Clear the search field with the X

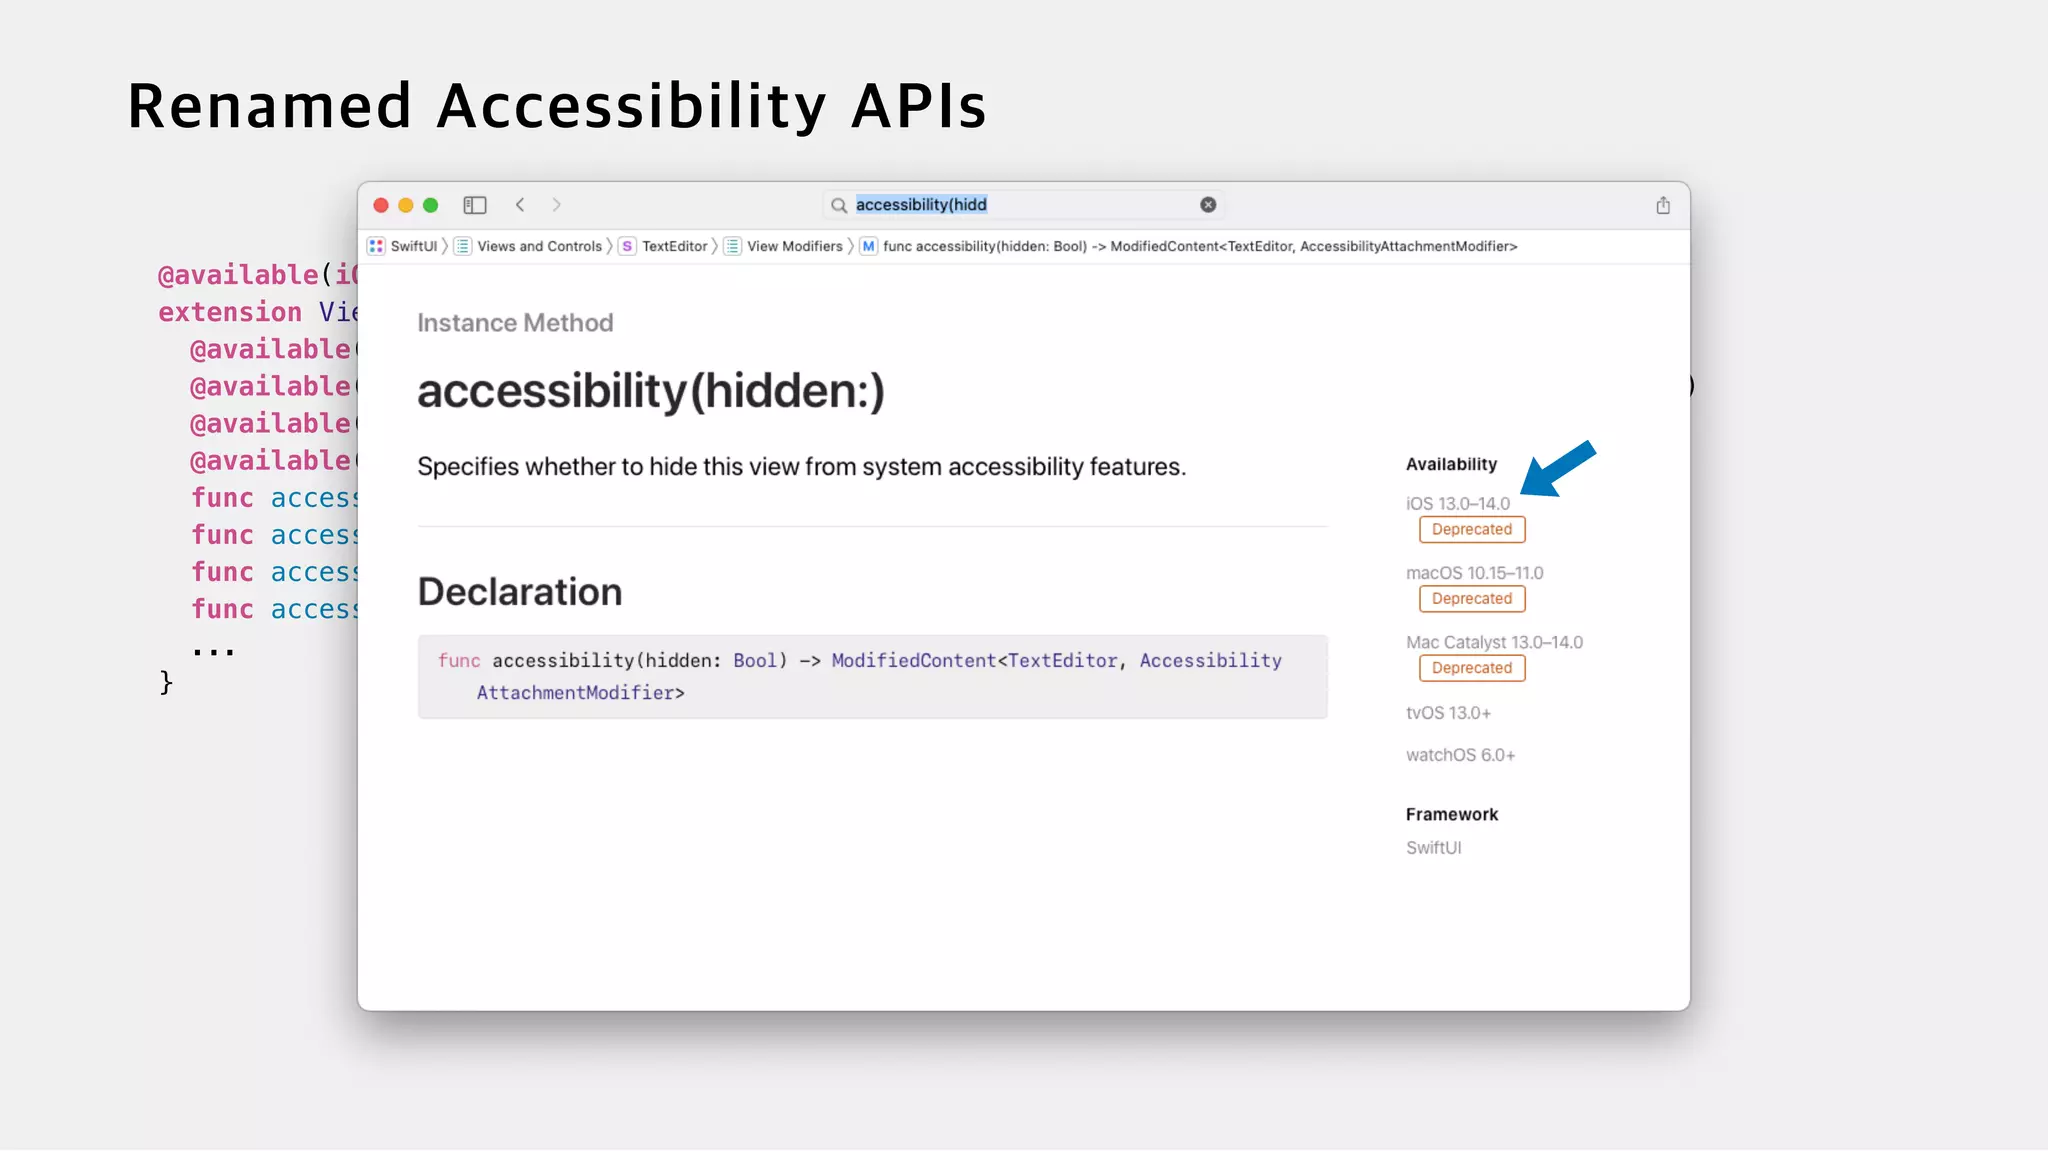click(1208, 205)
